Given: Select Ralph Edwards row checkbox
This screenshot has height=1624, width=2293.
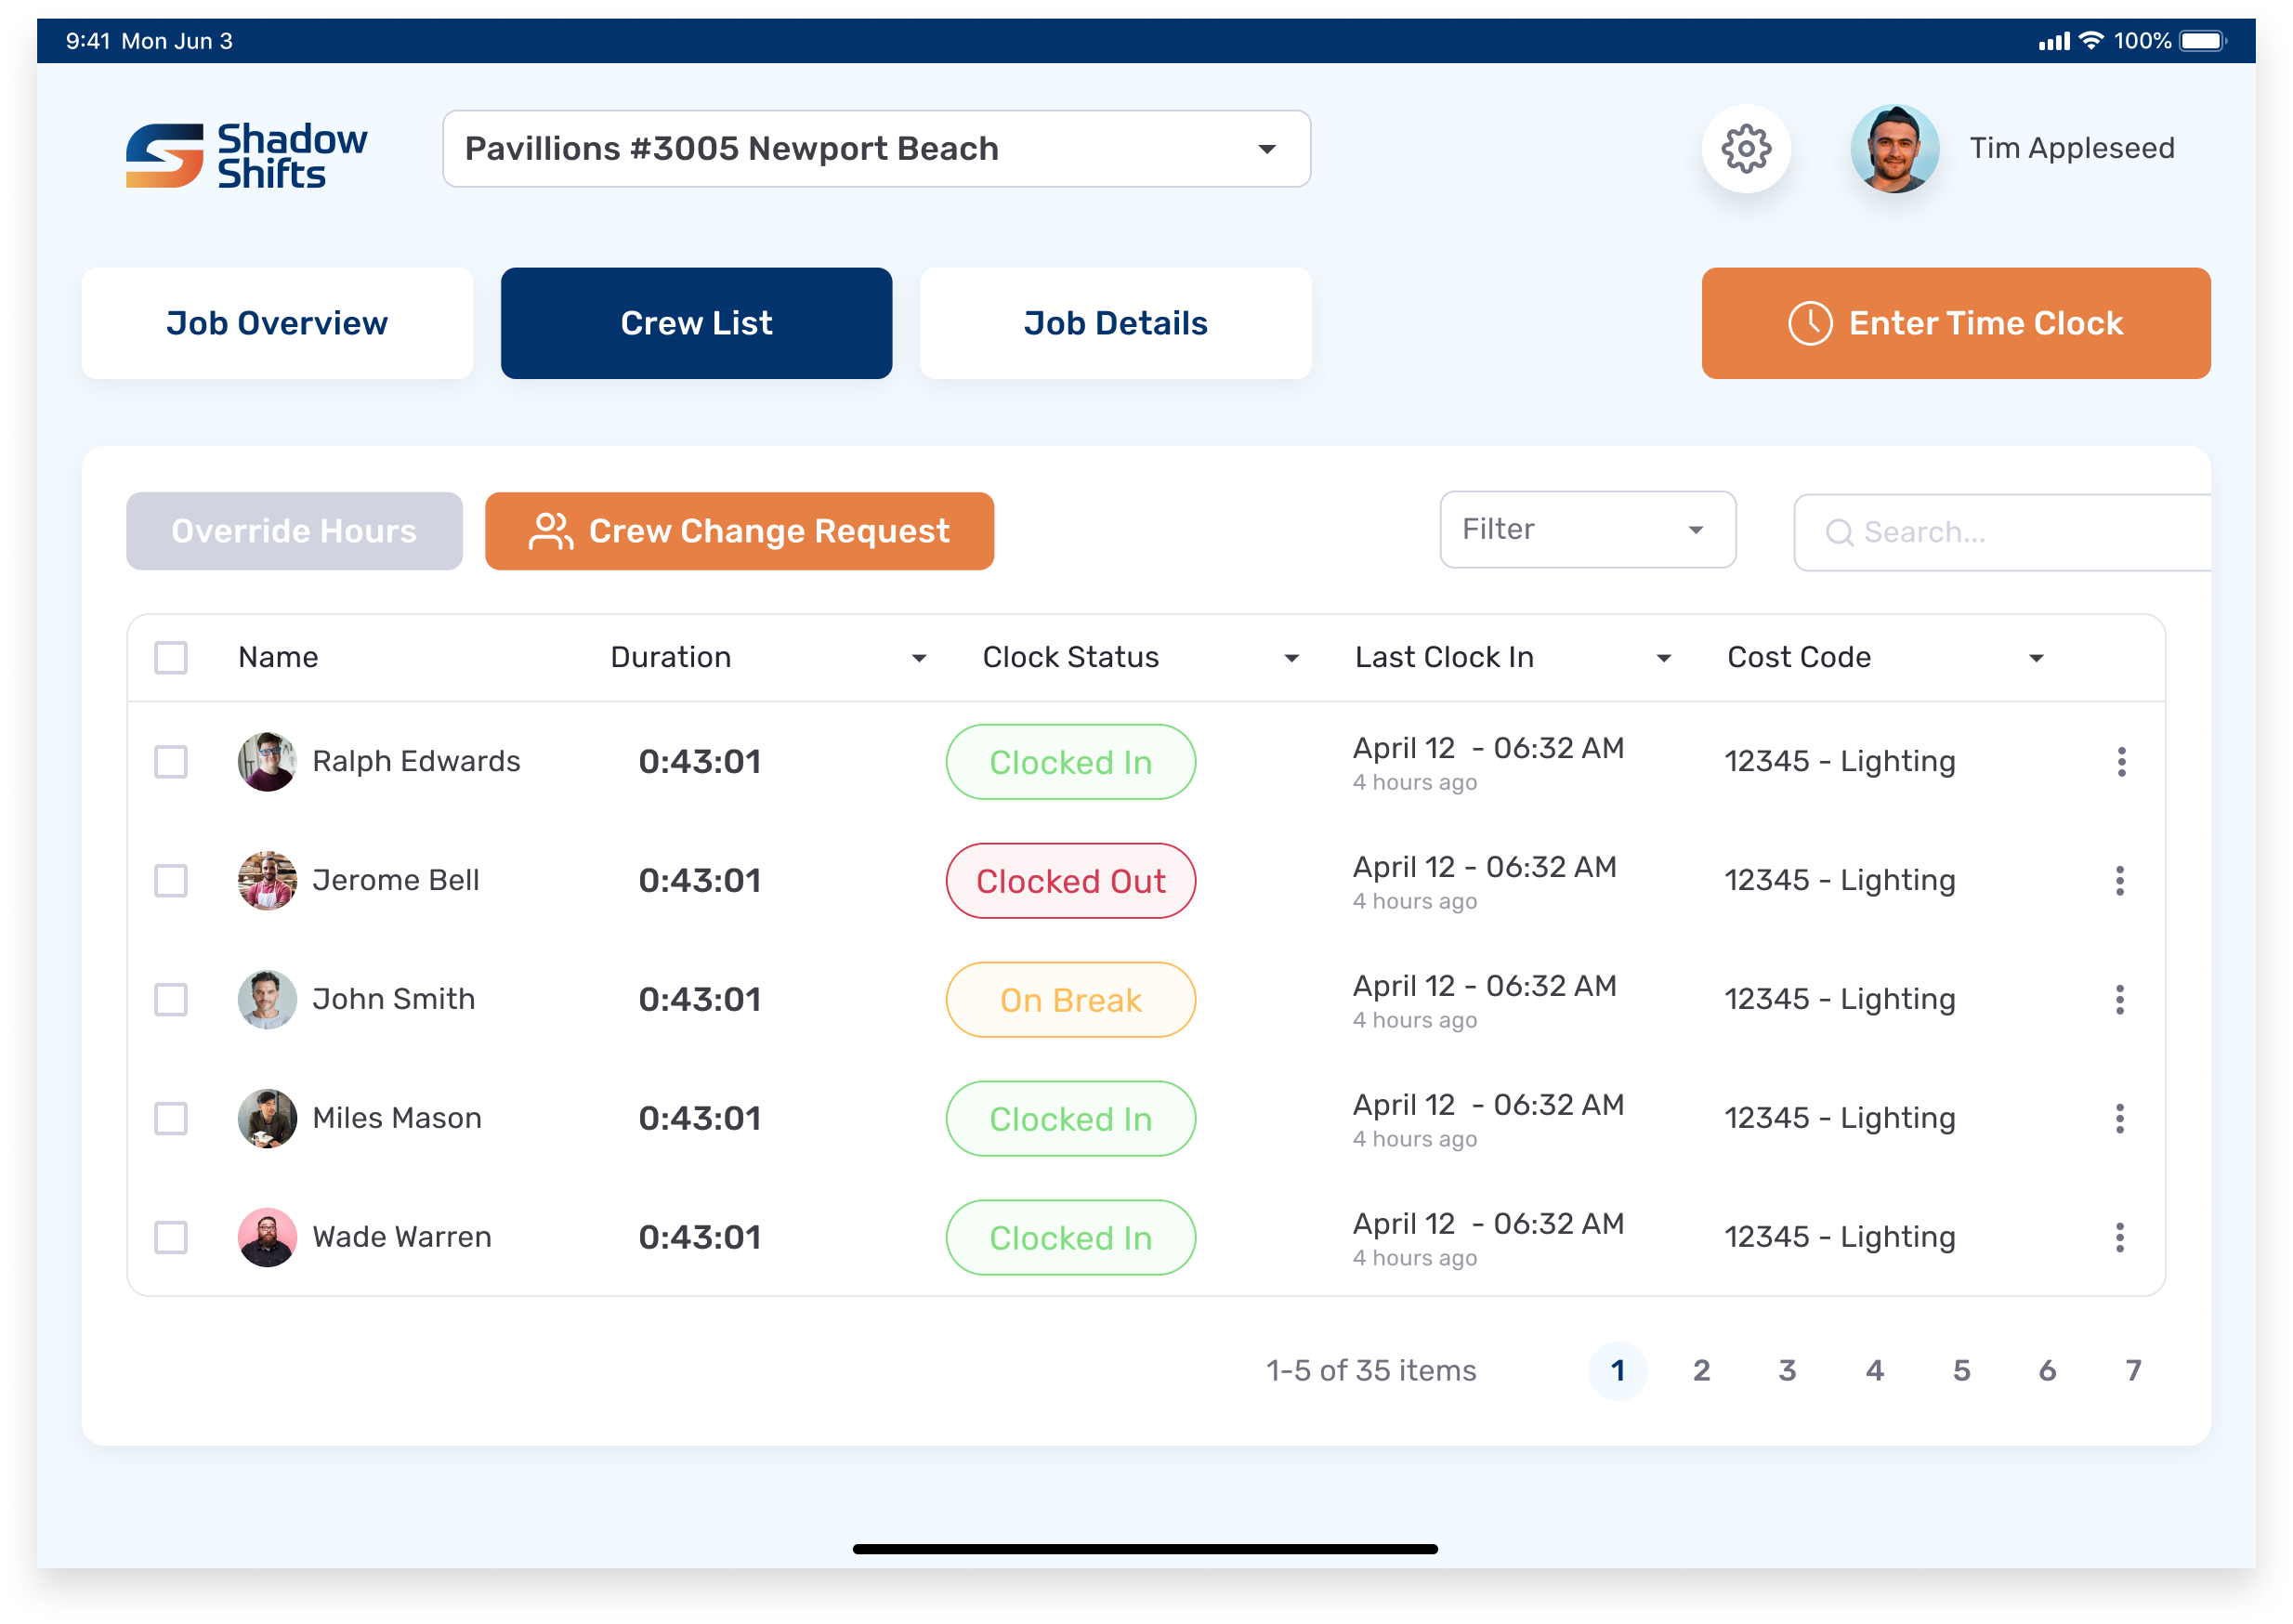Looking at the screenshot, I should [x=171, y=762].
